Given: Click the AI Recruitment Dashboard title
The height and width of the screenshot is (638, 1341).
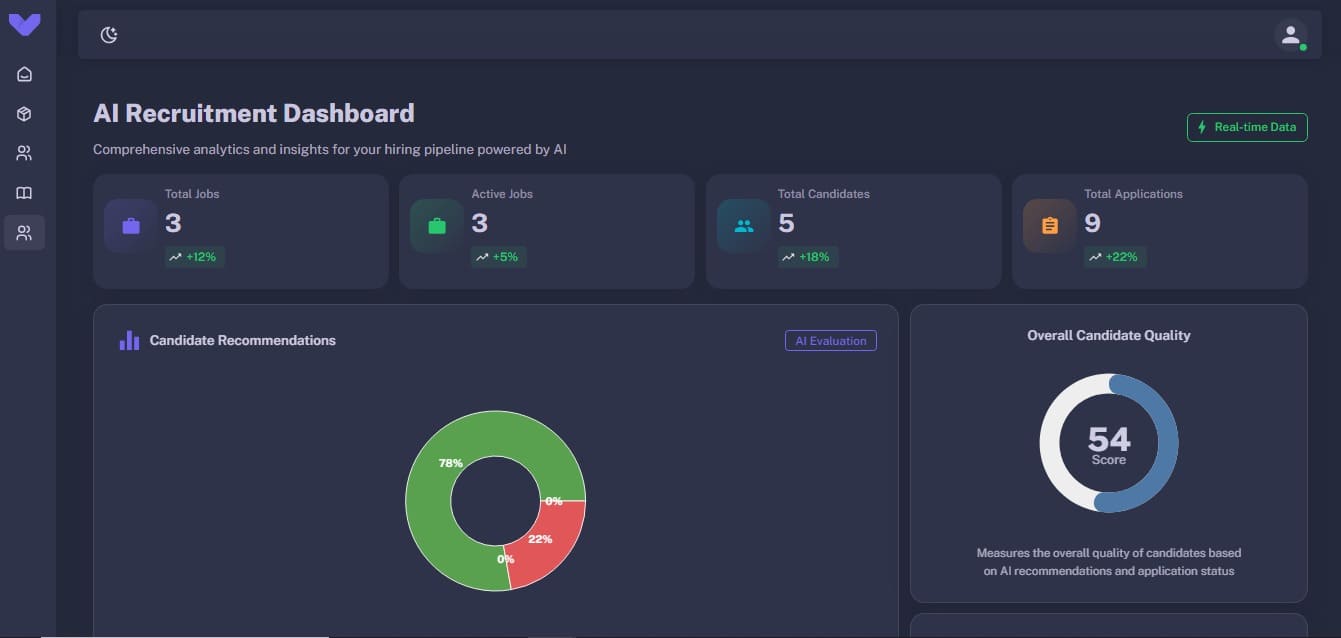Looking at the screenshot, I should (x=254, y=113).
